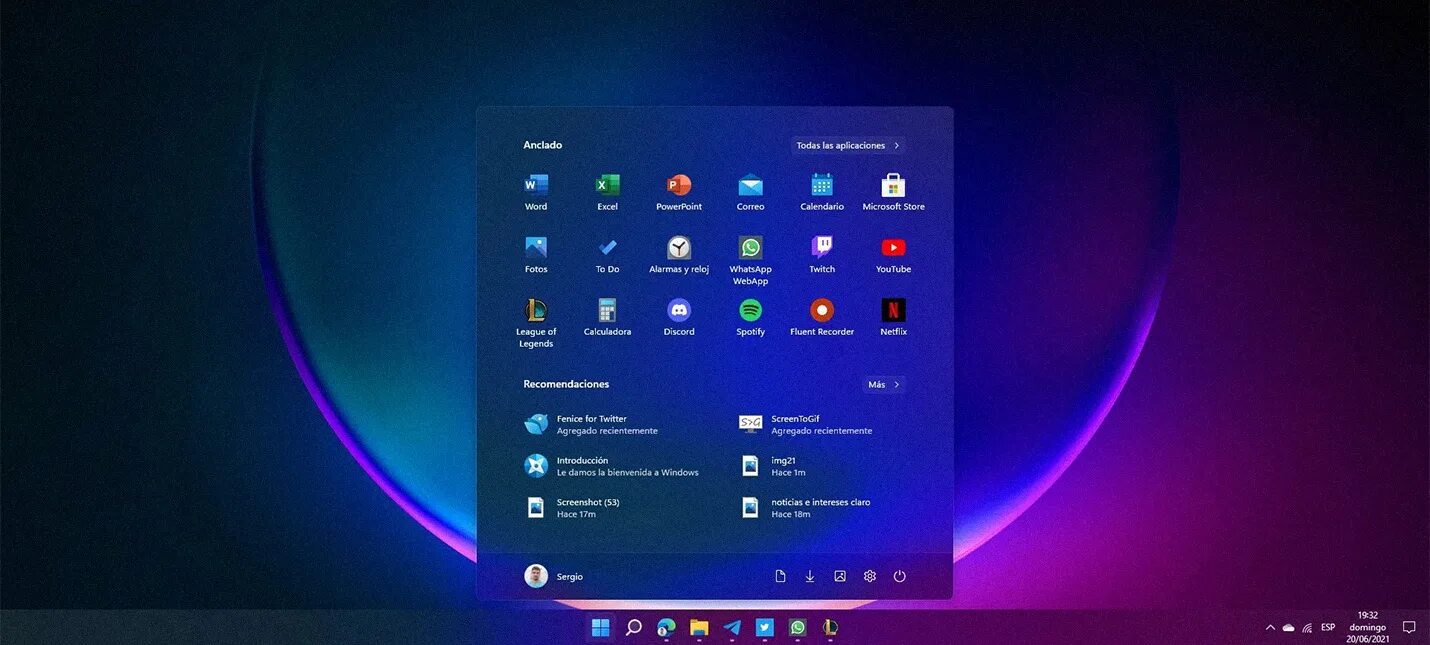The width and height of the screenshot is (1430, 645).
Task: Open League of Legends on the taskbar
Action: click(830, 628)
